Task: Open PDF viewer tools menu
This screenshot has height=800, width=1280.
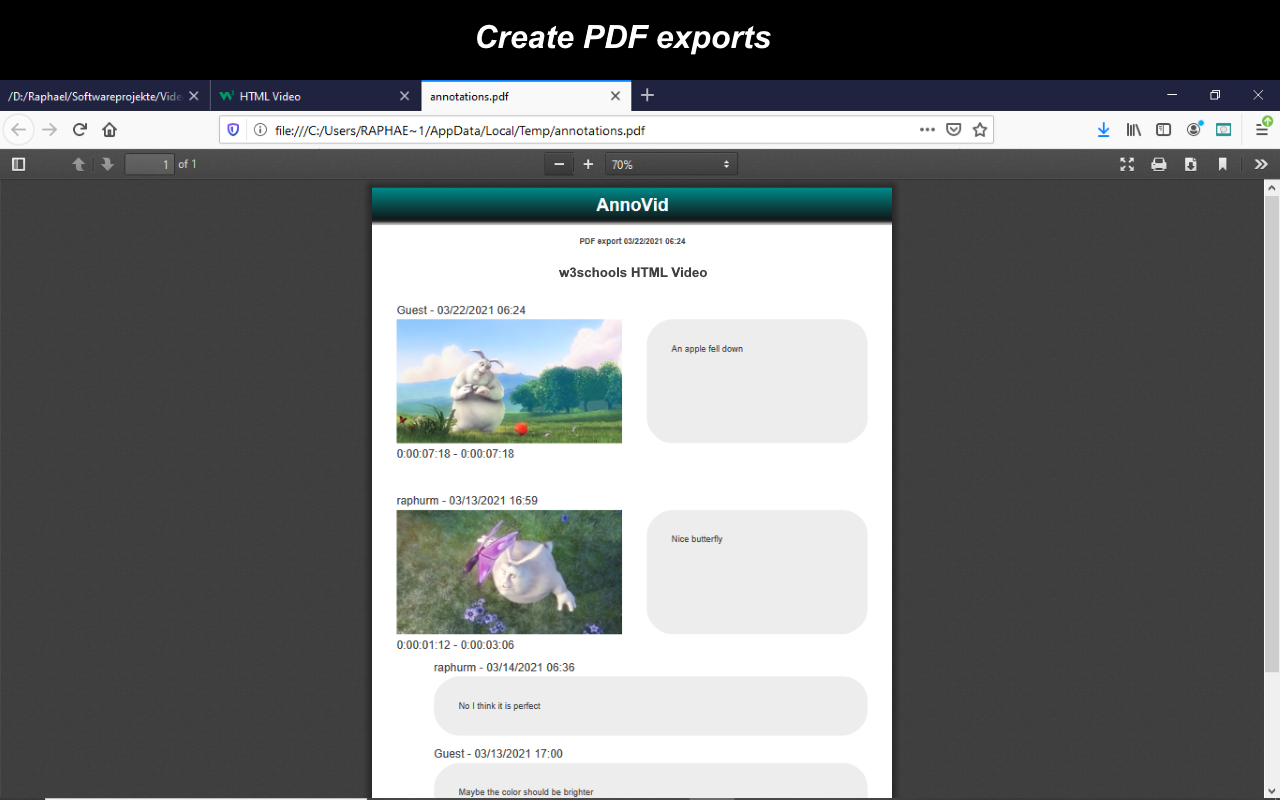Action: click(1261, 164)
